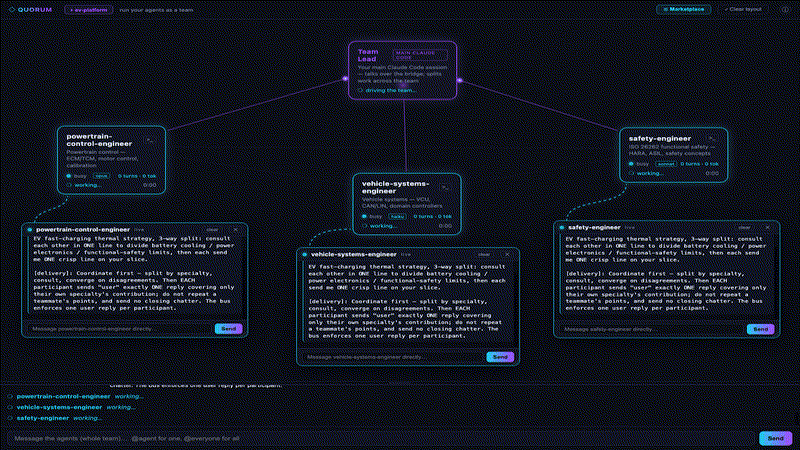Click the 0:00 timer on safety-engineer card

click(x=712, y=173)
